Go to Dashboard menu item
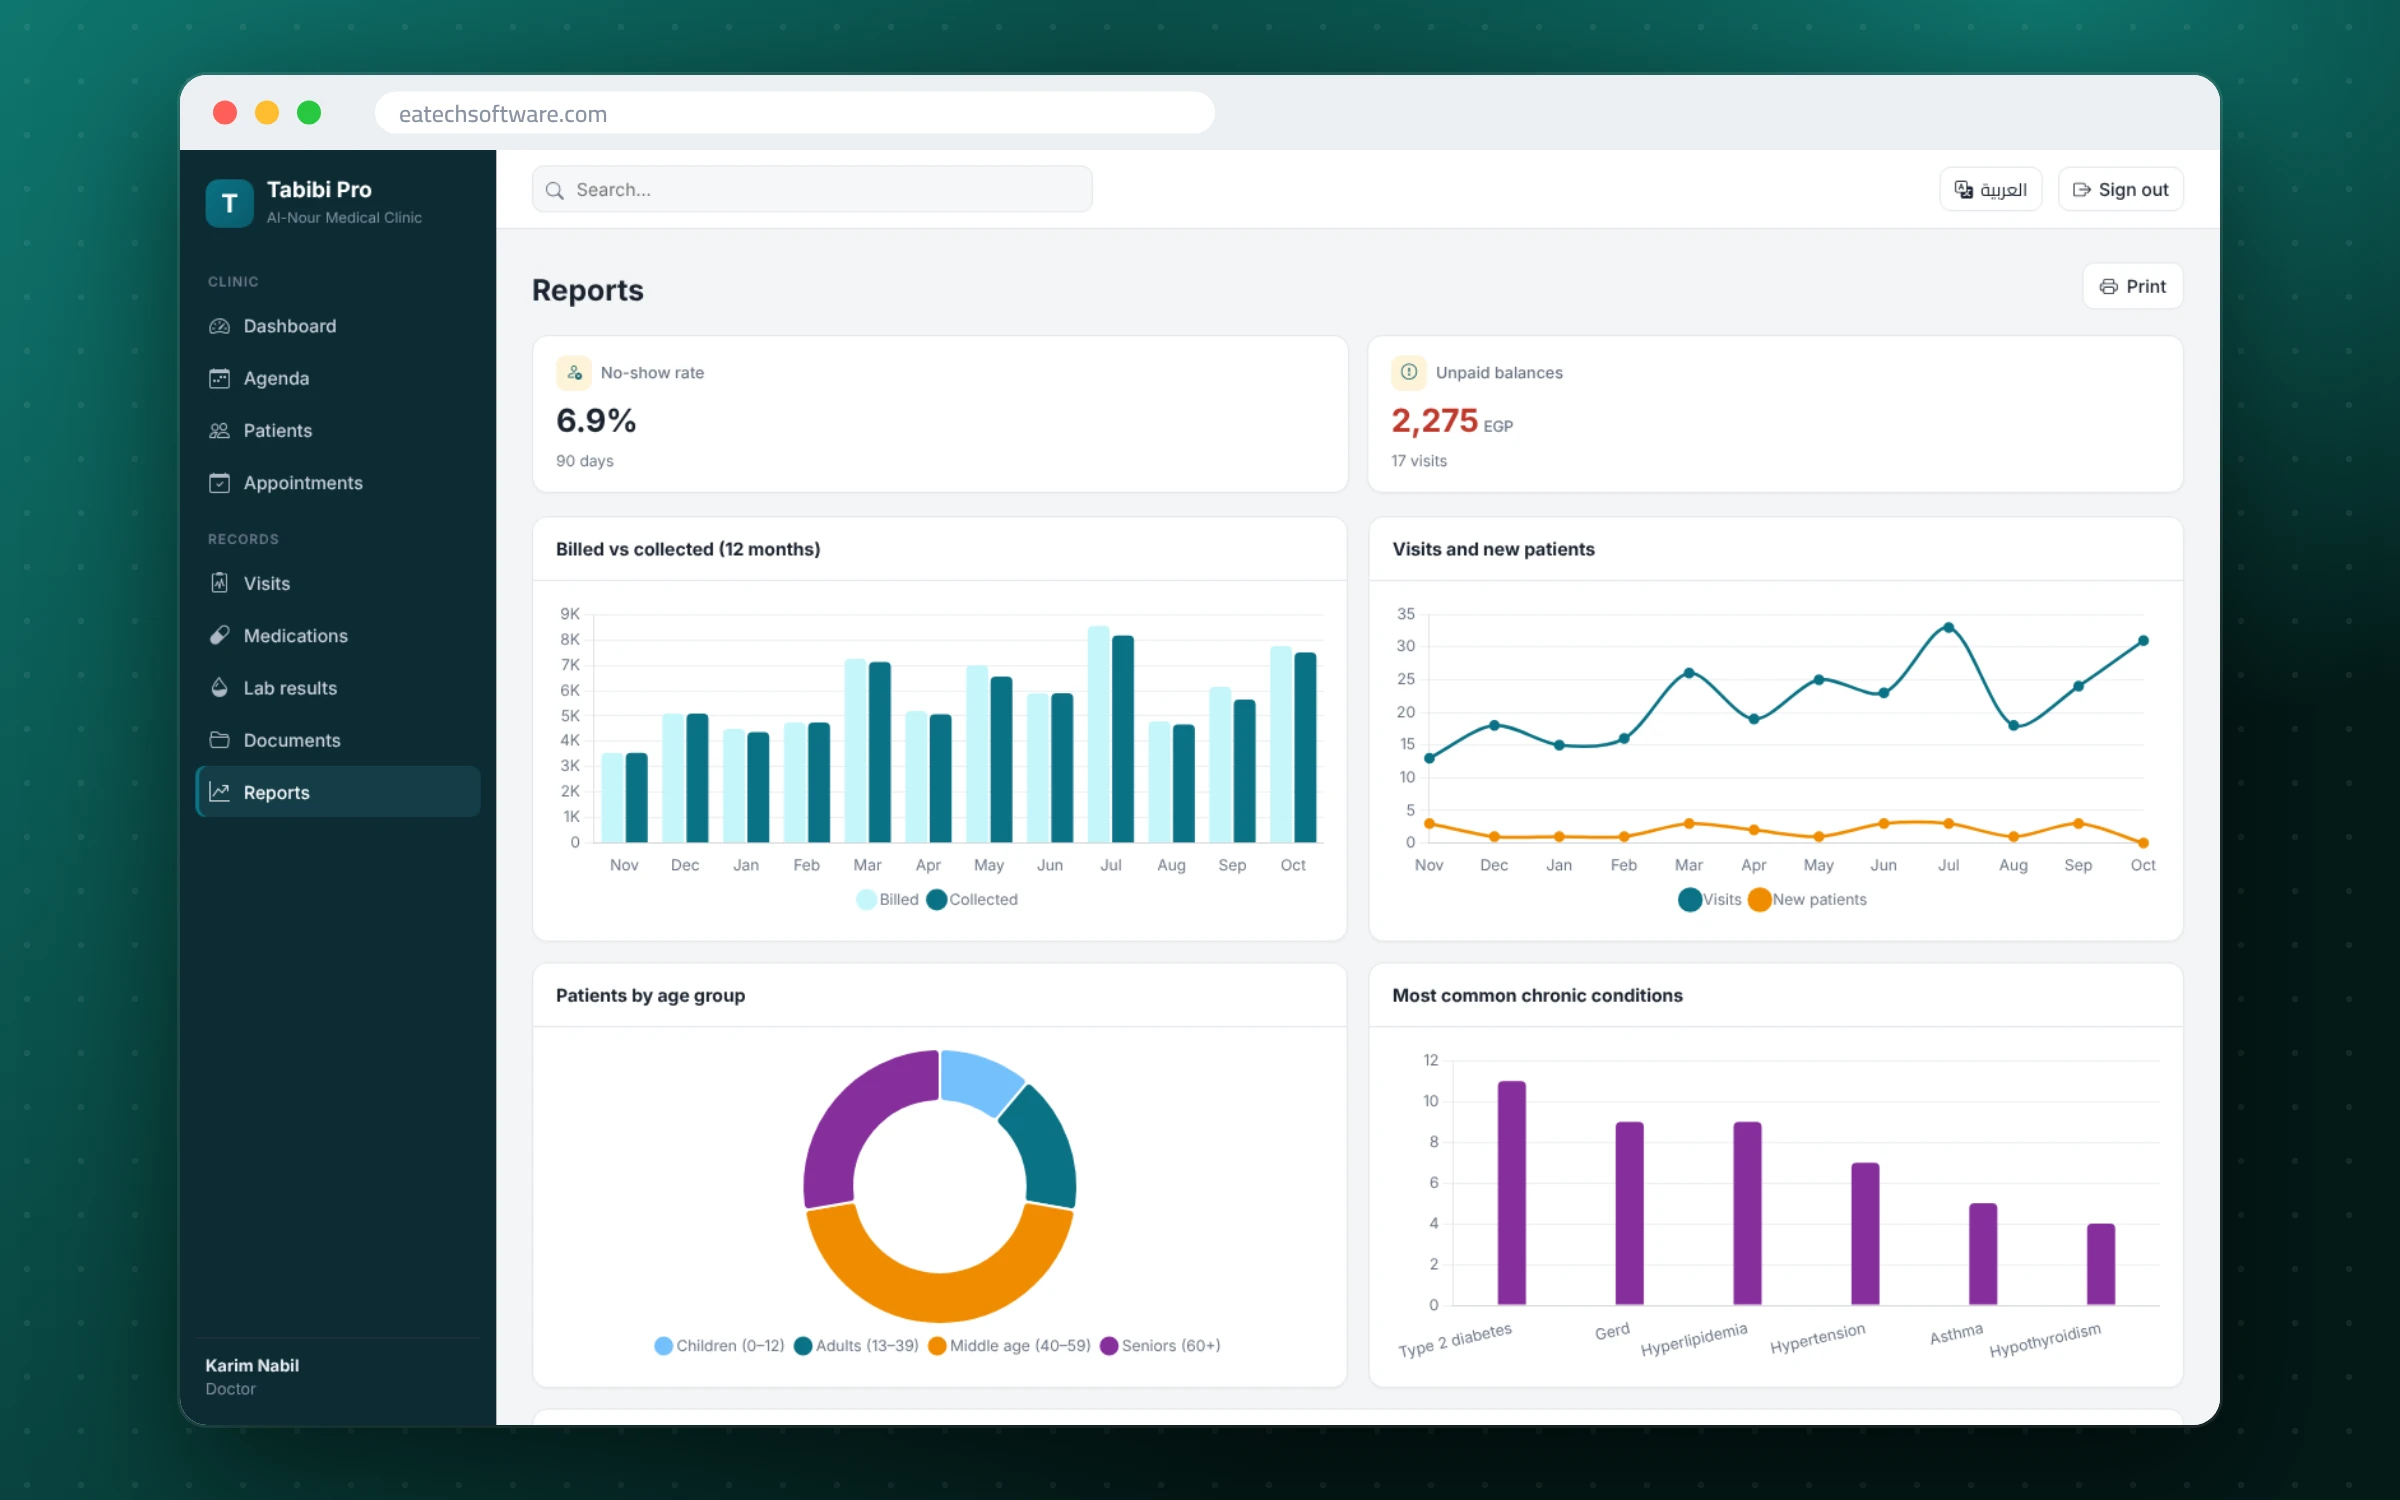This screenshot has height=1500, width=2400. click(x=338, y=326)
